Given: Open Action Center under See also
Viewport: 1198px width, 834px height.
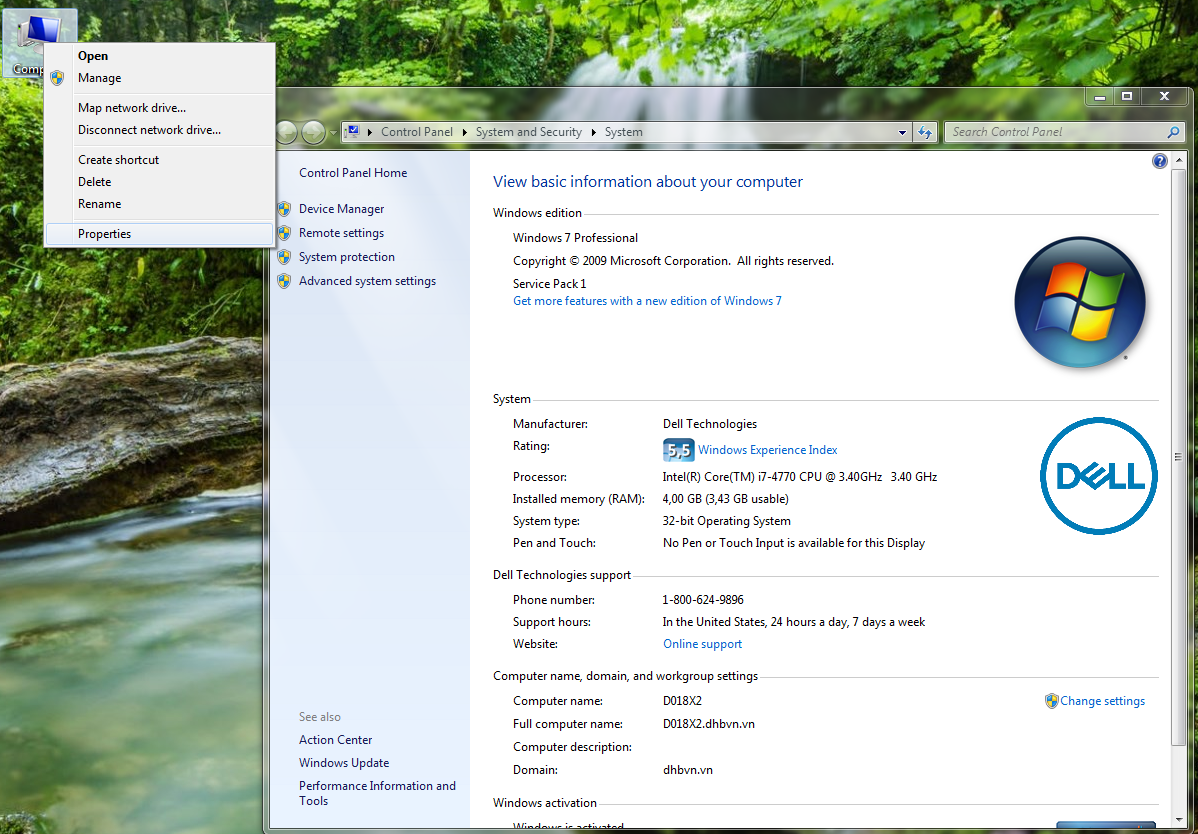Looking at the screenshot, I should coord(335,740).
